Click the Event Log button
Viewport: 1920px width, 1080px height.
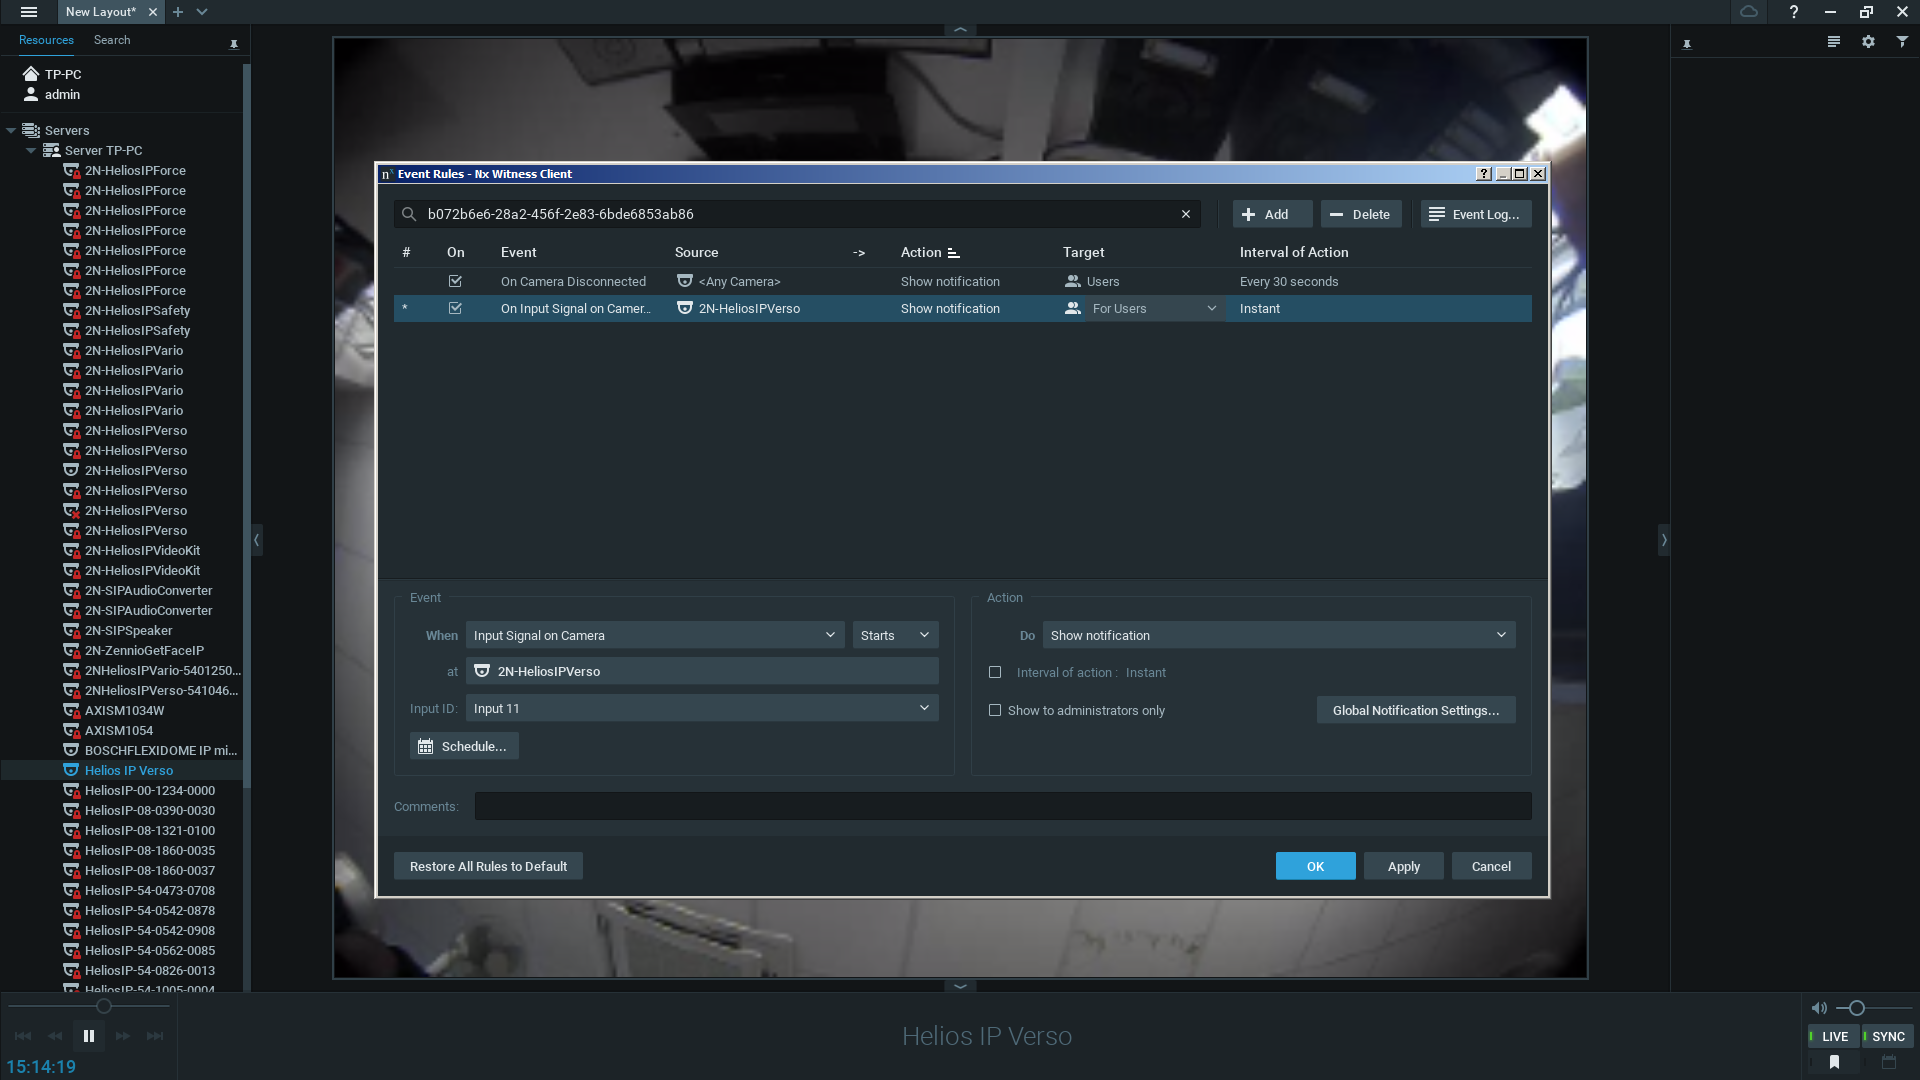pyautogui.click(x=1475, y=214)
